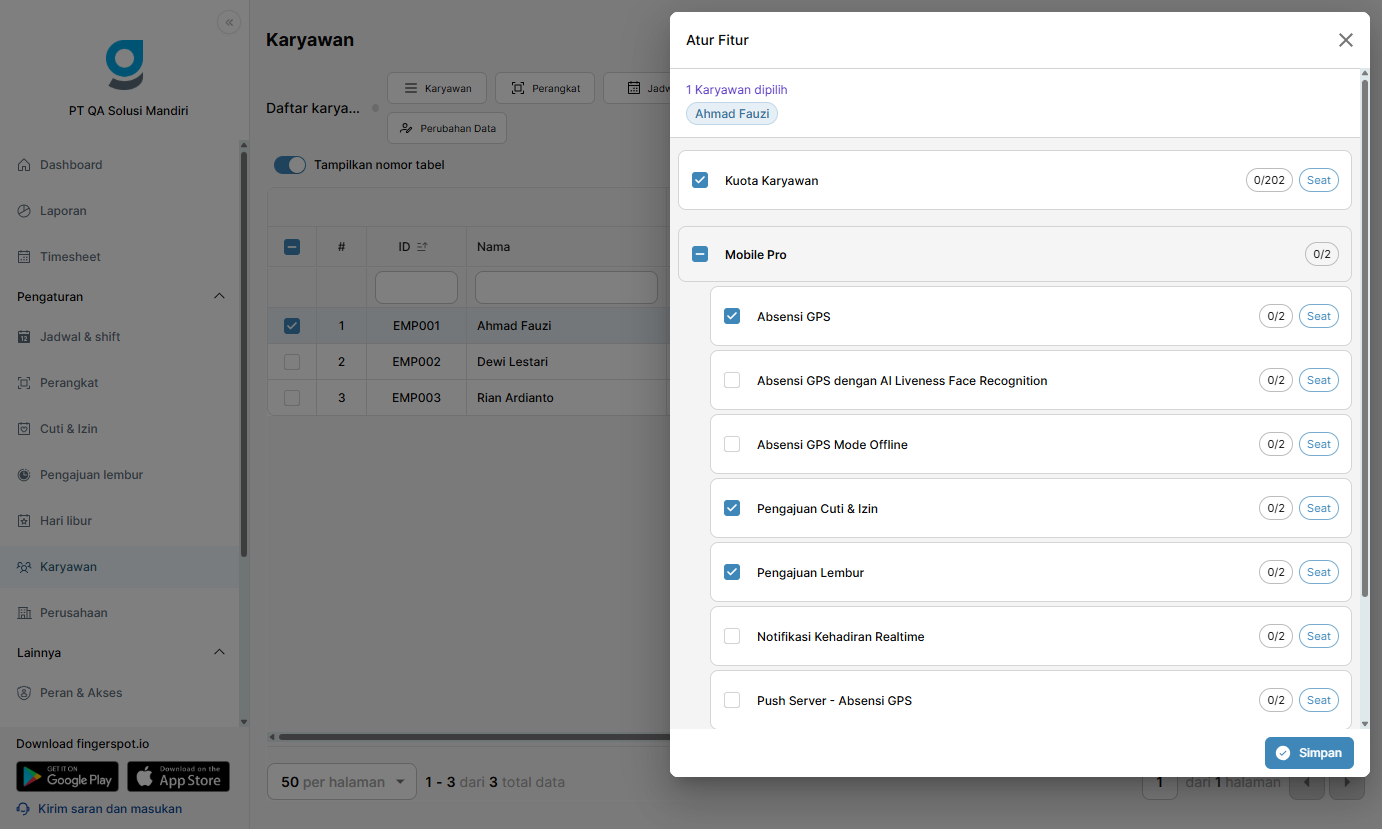Turn off Tampilkan nomor tabel switch
Screen dimensions: 1382x829
click(x=290, y=165)
